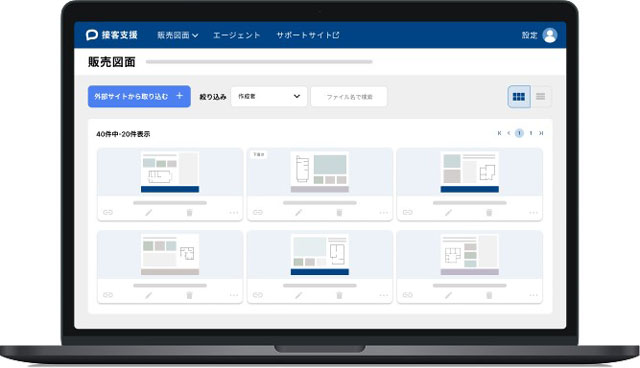The height and width of the screenshot is (368, 640).
Task: Switch to grid view layout
Action: (x=519, y=97)
